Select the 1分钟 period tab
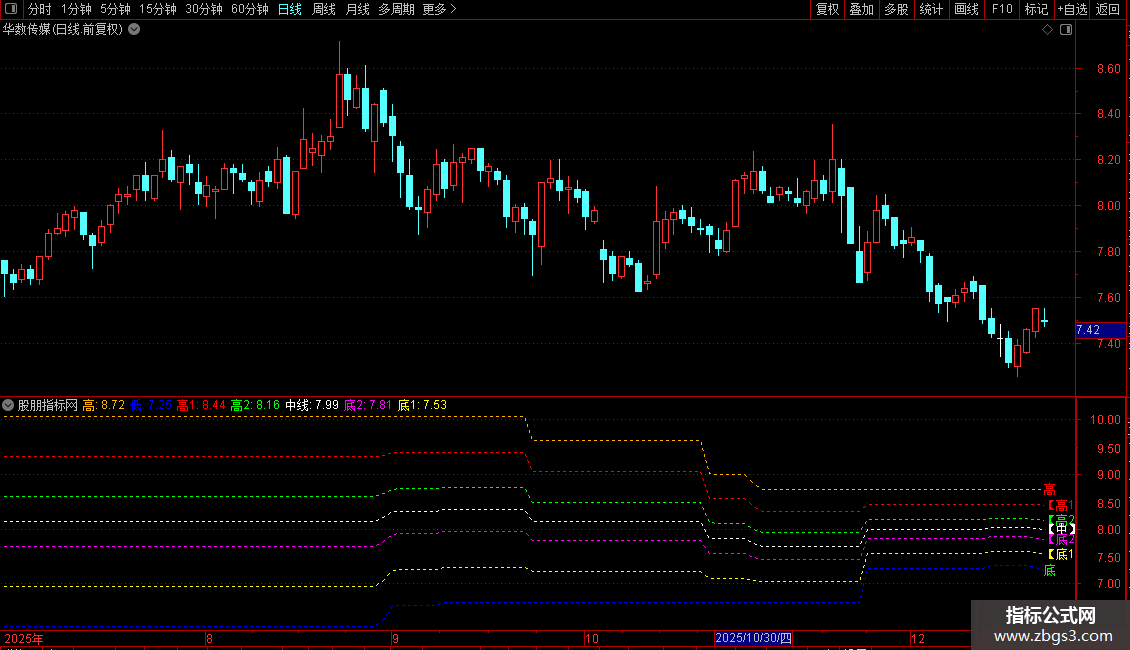1130x650 pixels. coord(76,9)
